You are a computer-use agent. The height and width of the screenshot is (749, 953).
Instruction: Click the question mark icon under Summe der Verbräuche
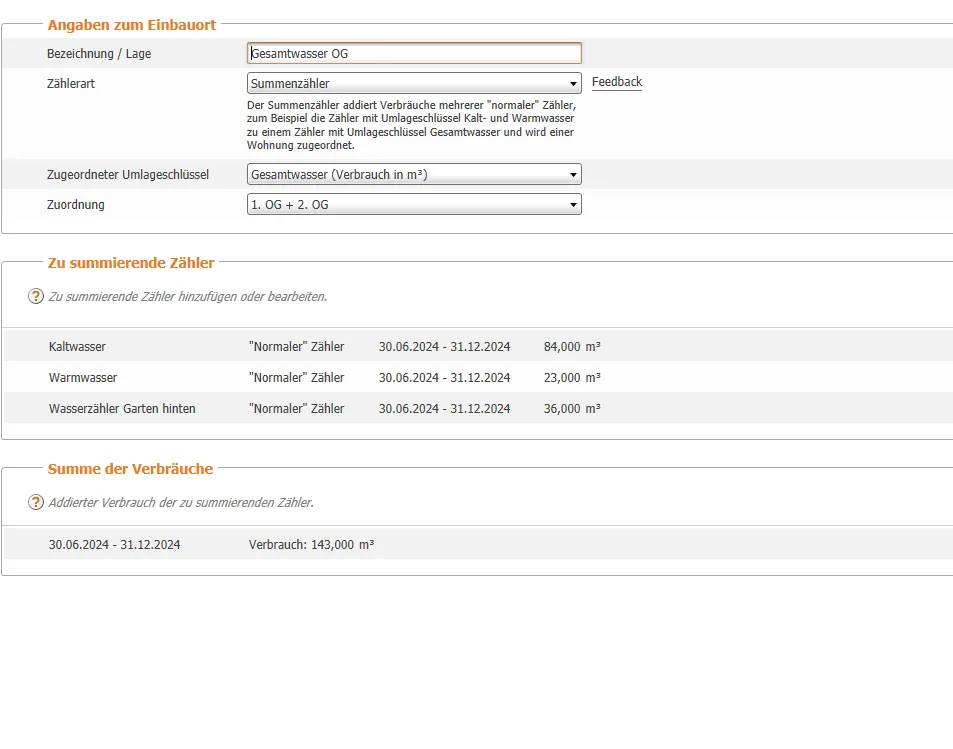pyautogui.click(x=36, y=502)
